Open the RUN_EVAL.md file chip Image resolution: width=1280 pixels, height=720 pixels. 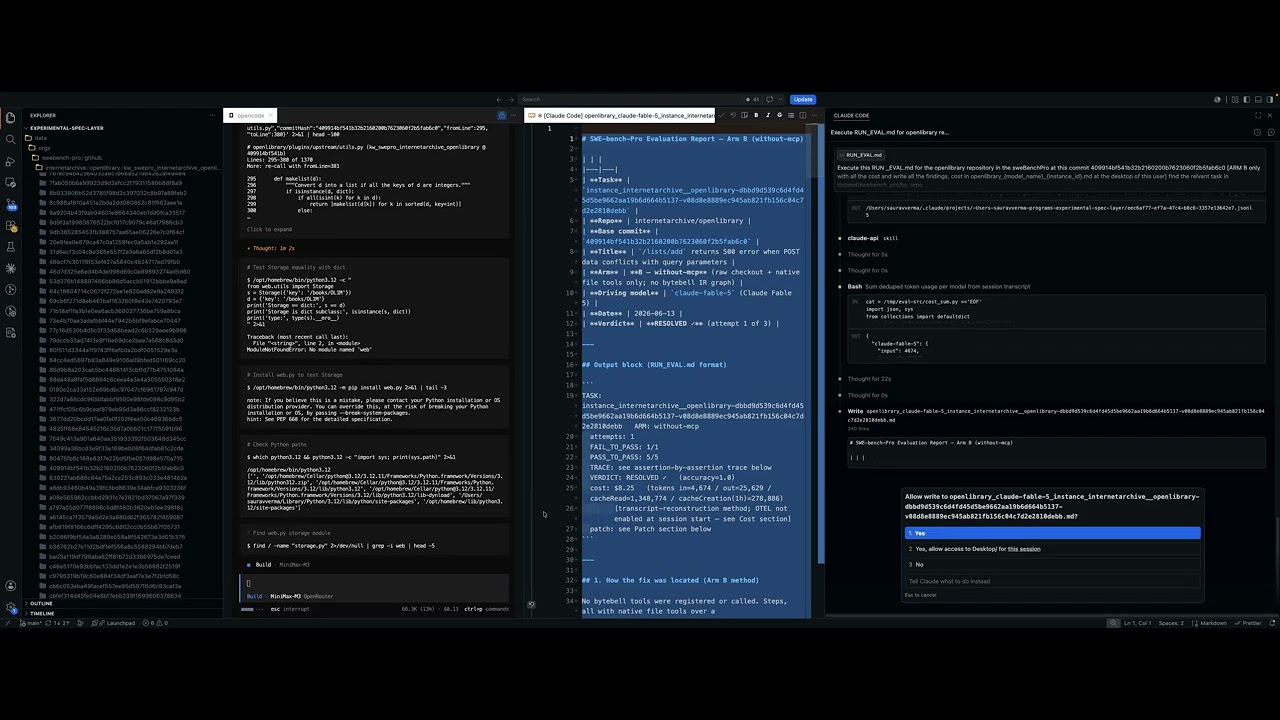tap(861, 155)
